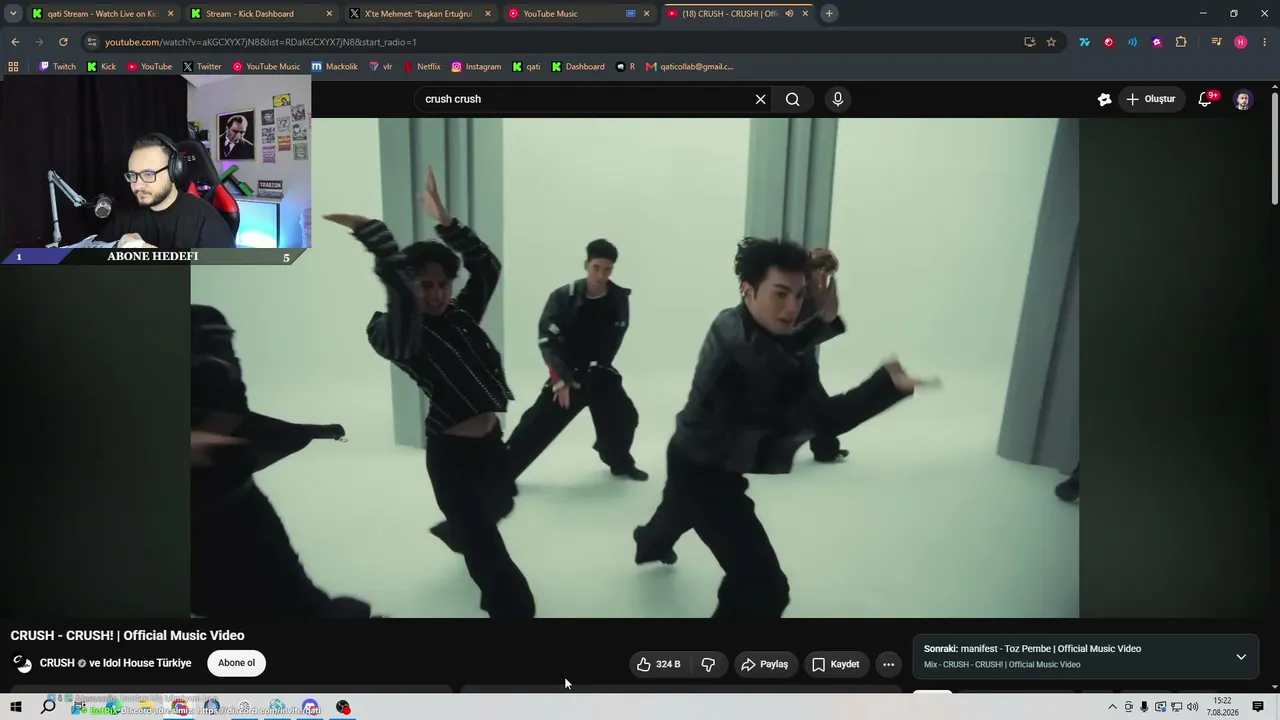Open the Netflix bookmark
Screen dimensions: 1280x720
422,67
